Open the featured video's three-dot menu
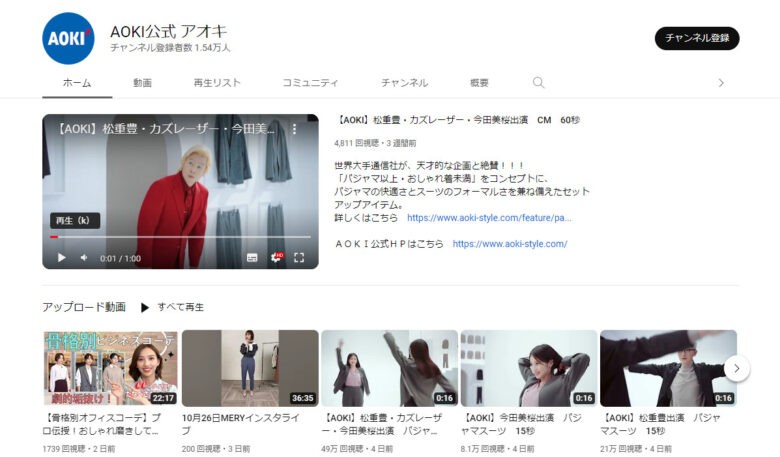Image resolution: width=780 pixels, height=457 pixels. pos(294,129)
